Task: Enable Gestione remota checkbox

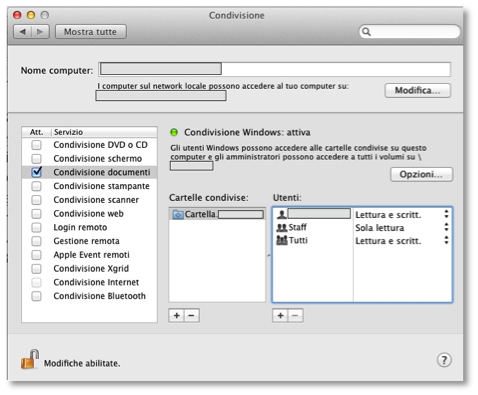Action: (x=36, y=241)
